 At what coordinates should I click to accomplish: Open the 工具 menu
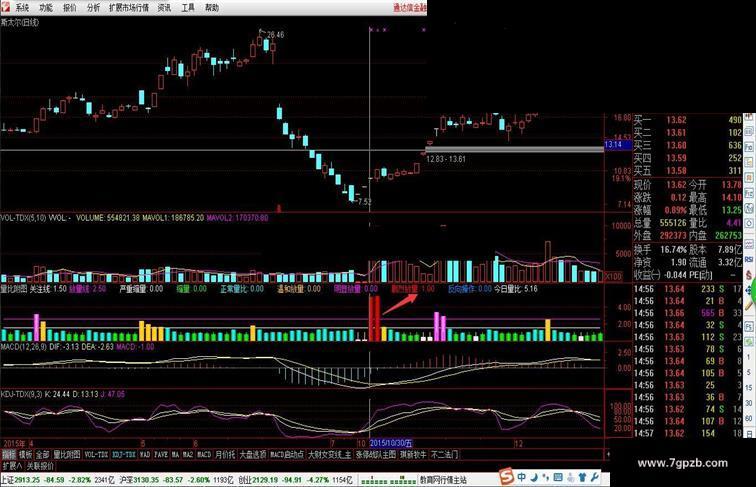tap(188, 7)
